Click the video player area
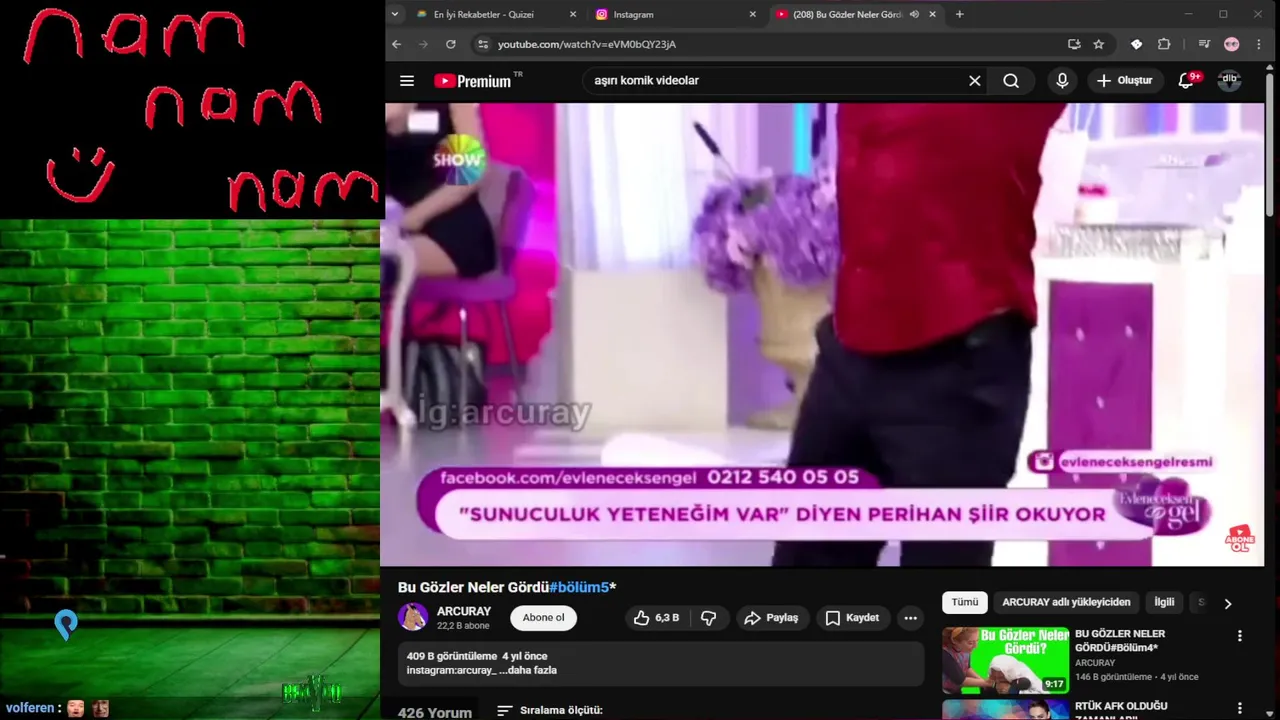This screenshot has width=1280, height=720. tap(822, 334)
